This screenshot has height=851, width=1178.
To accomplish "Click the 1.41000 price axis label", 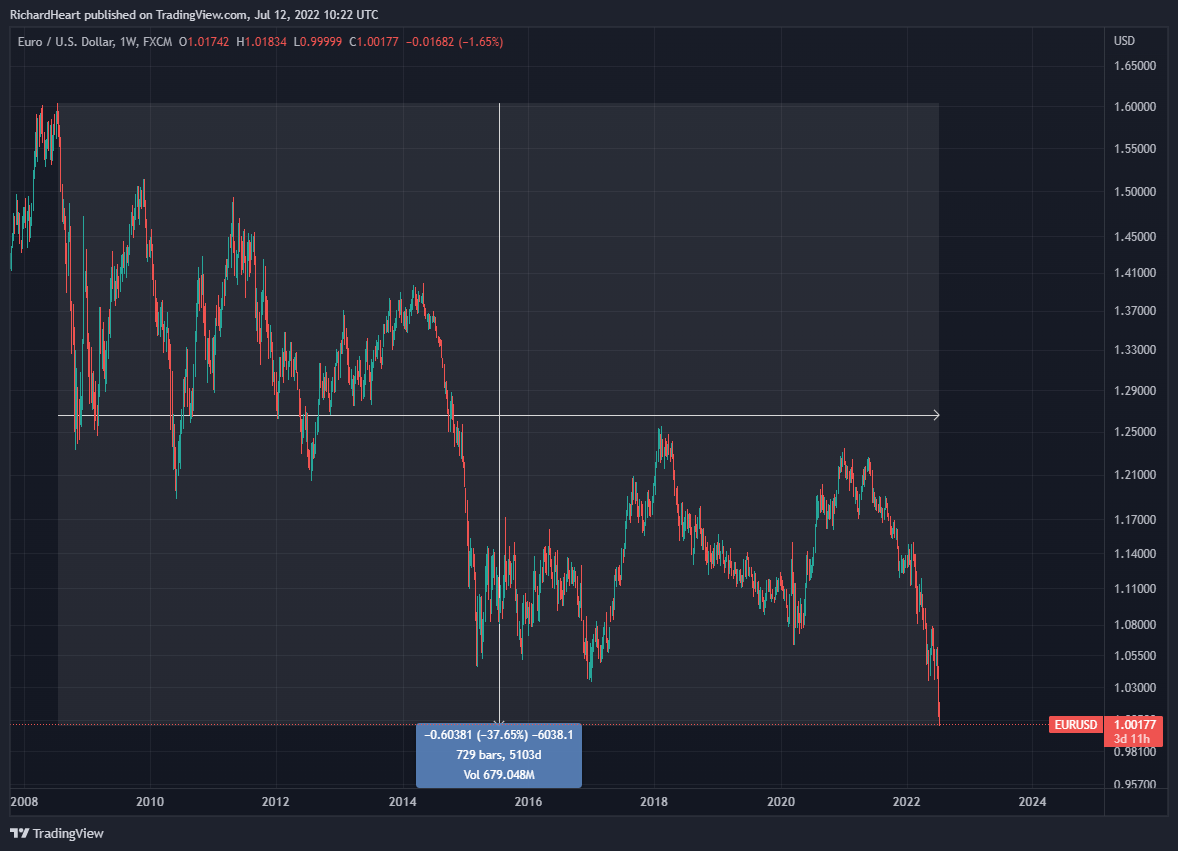I will tap(1134, 273).
